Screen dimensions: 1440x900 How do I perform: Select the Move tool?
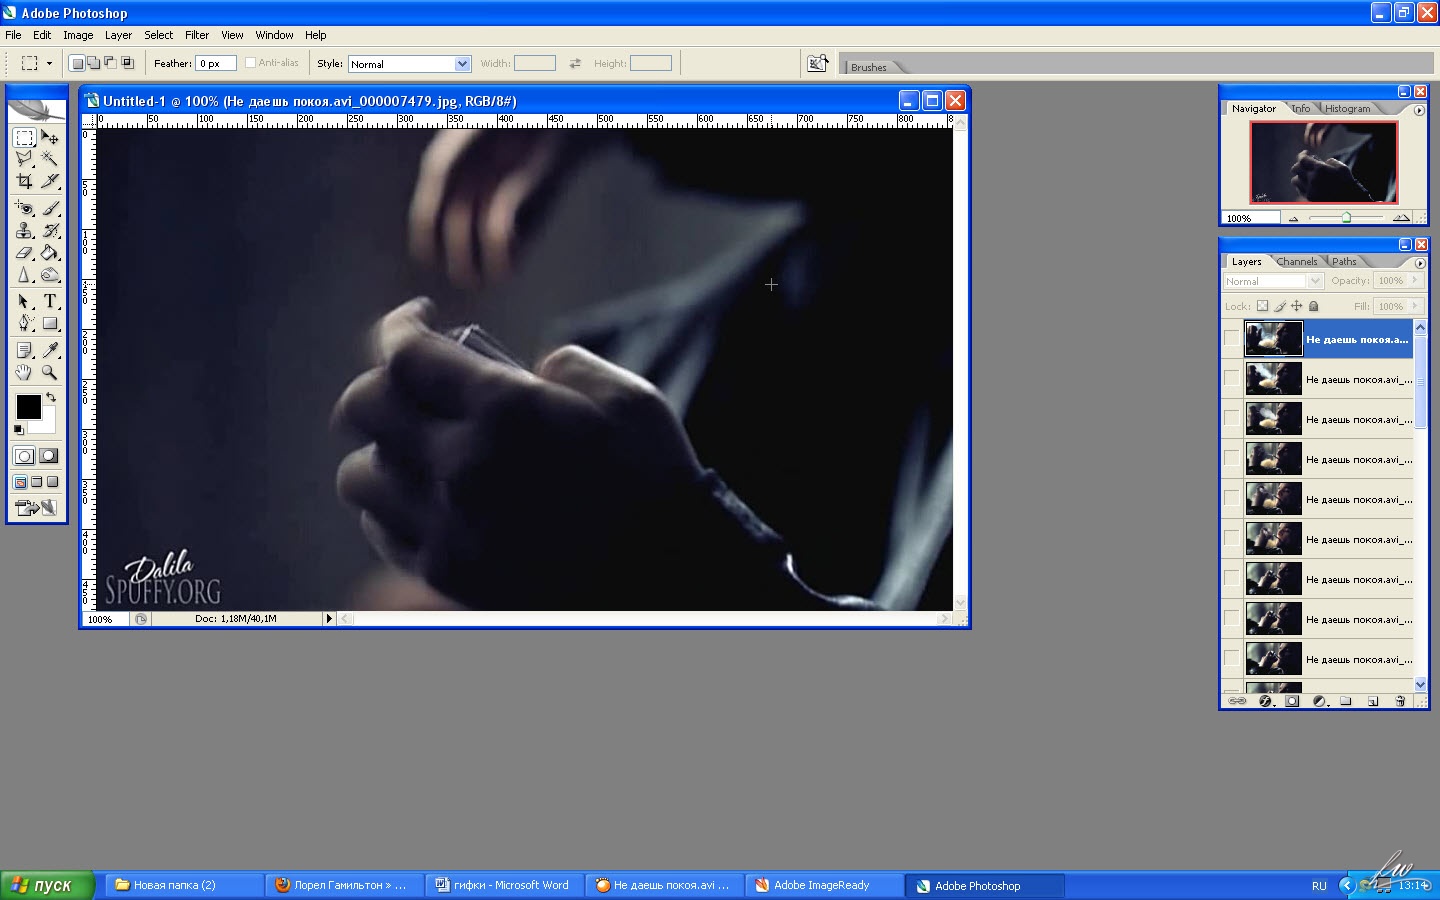[x=50, y=137]
